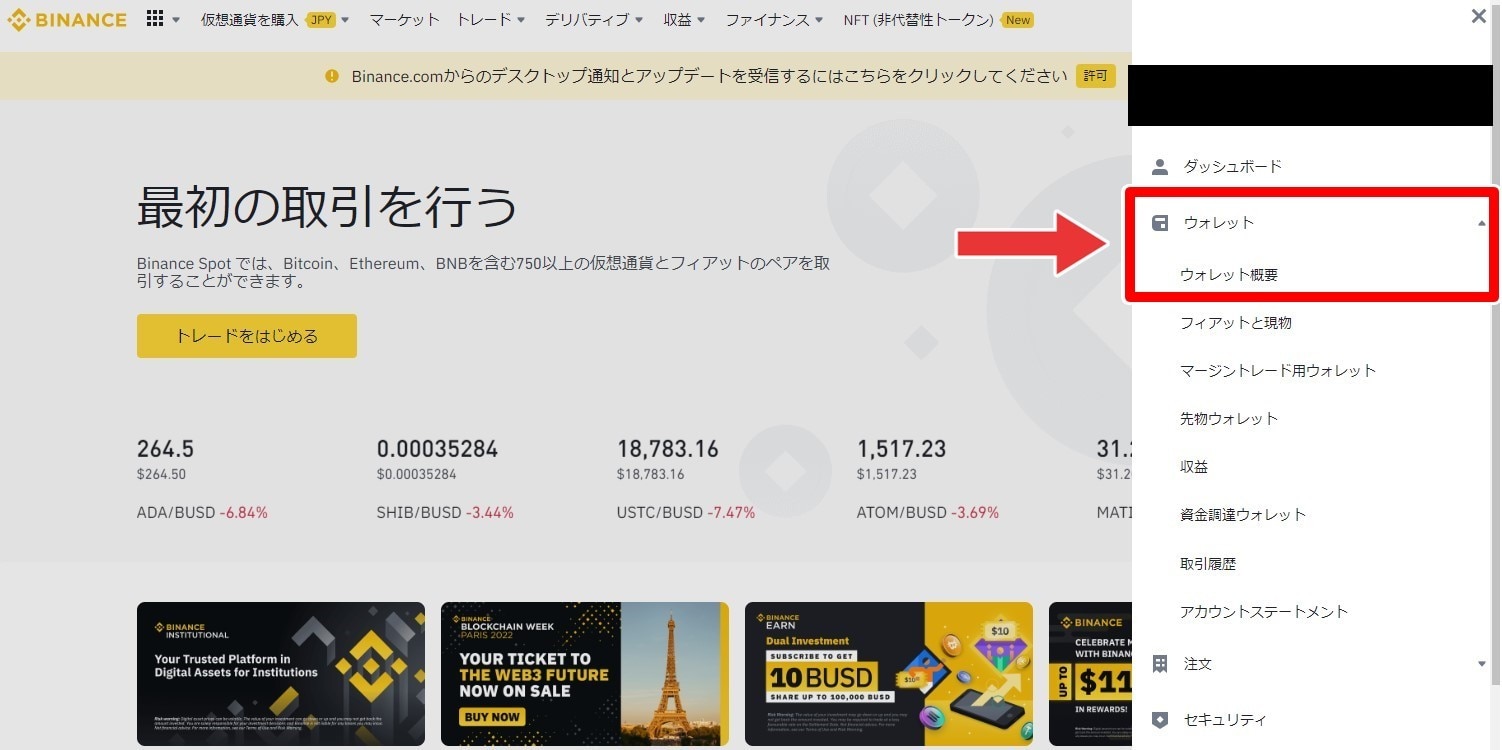This screenshot has height=750, width=1502.
Task: Open the SHIB/BUSD price ticker
Action: click(x=445, y=480)
